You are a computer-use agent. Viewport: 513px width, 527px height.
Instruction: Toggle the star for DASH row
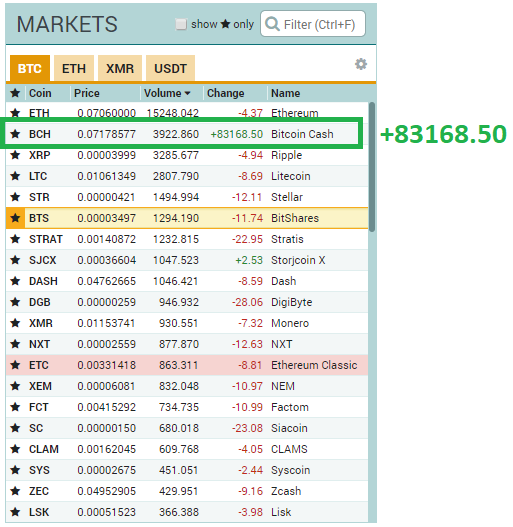(15, 281)
